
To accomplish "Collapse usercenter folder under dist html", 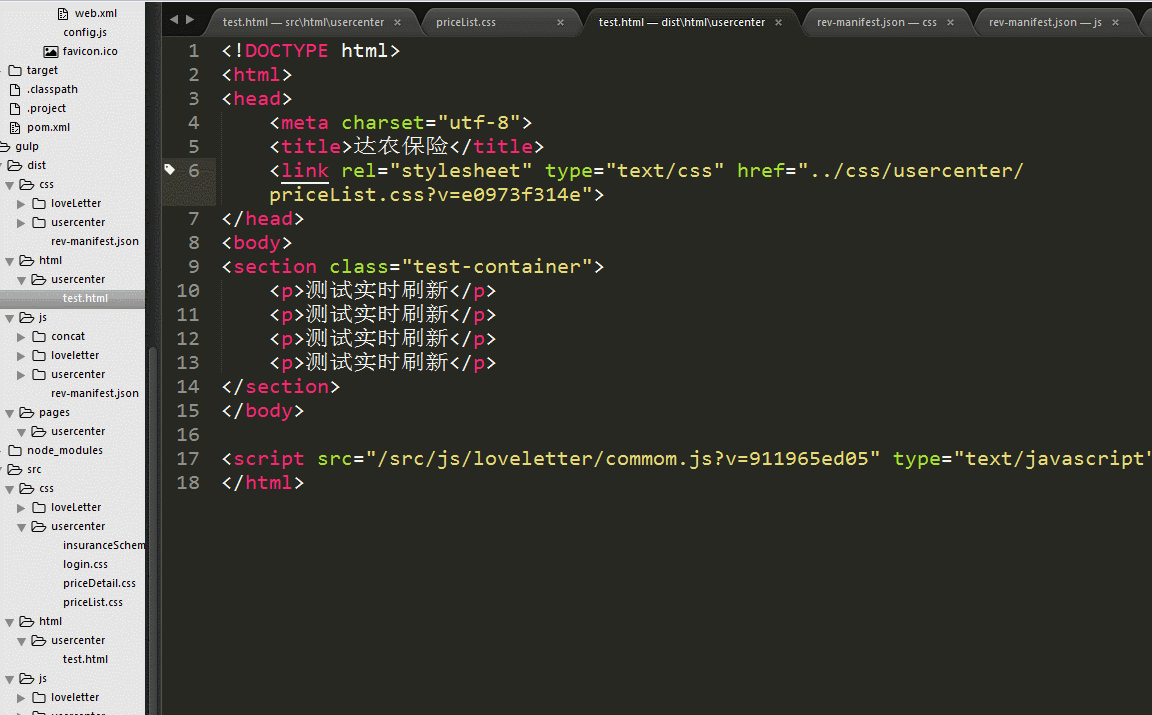I will (x=21, y=280).
